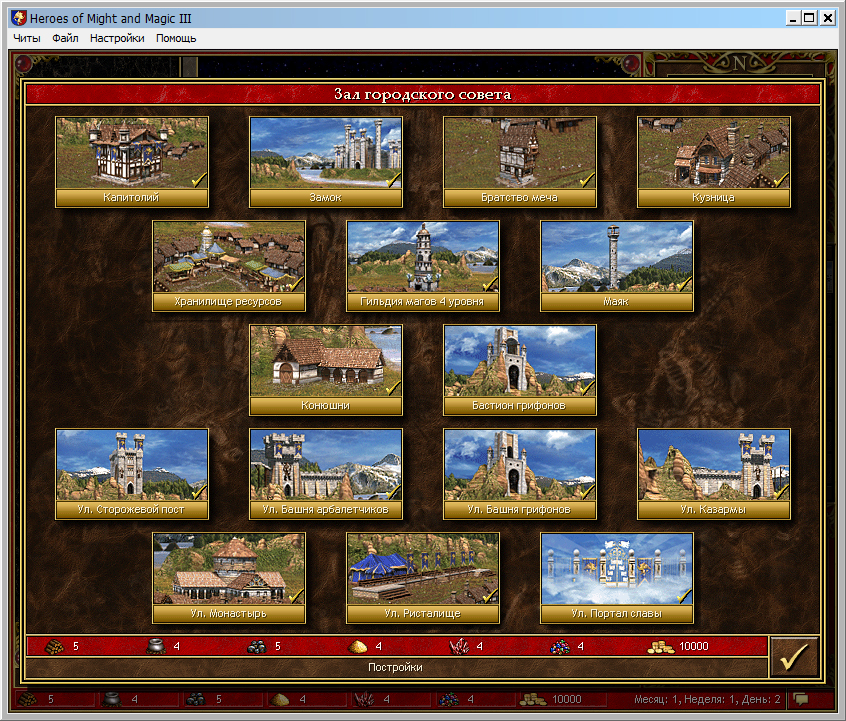Select the Маяк lighthouse picture
846x721 pixels.
[x=617, y=257]
